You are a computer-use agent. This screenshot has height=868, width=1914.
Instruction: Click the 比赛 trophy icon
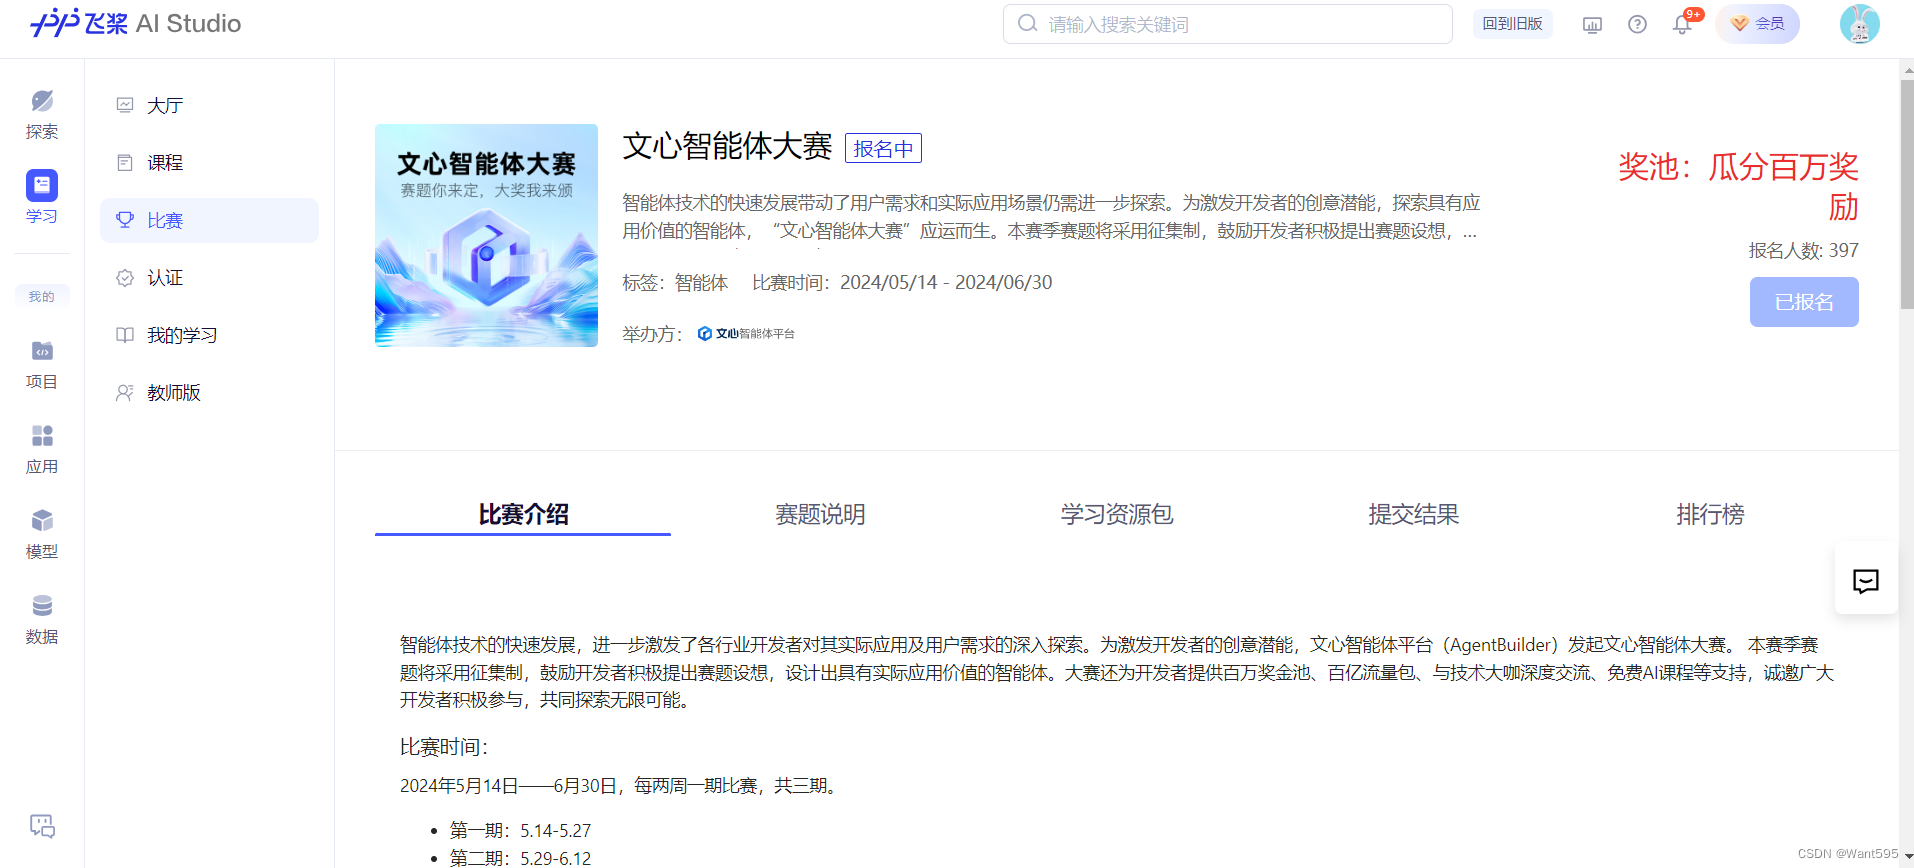[125, 220]
